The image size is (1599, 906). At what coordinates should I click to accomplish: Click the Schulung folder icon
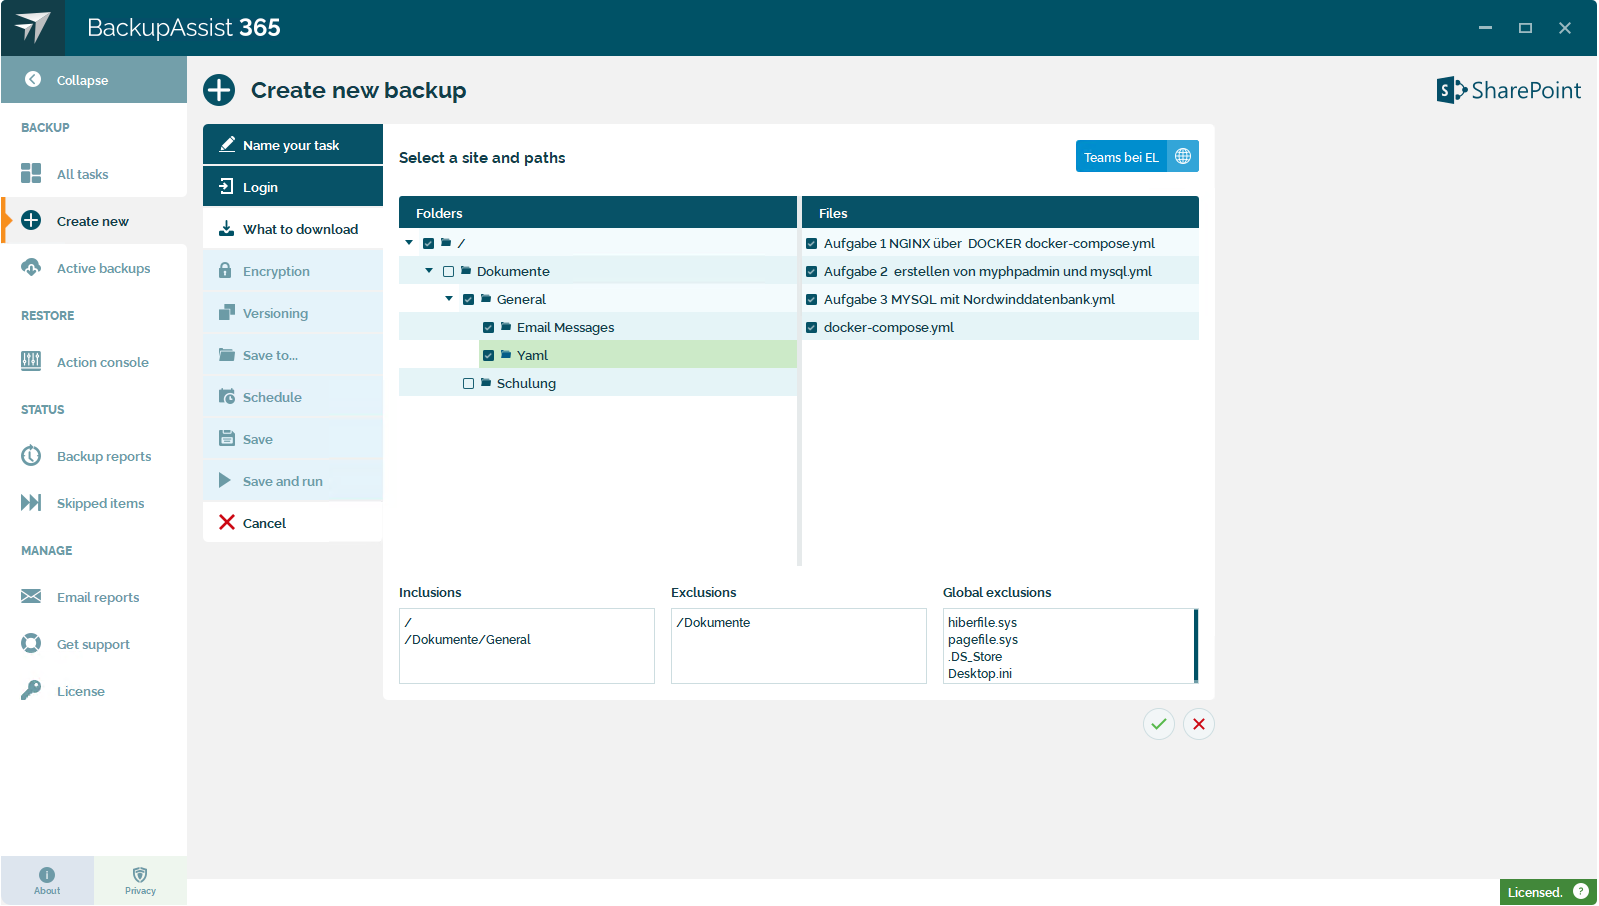click(x=486, y=382)
